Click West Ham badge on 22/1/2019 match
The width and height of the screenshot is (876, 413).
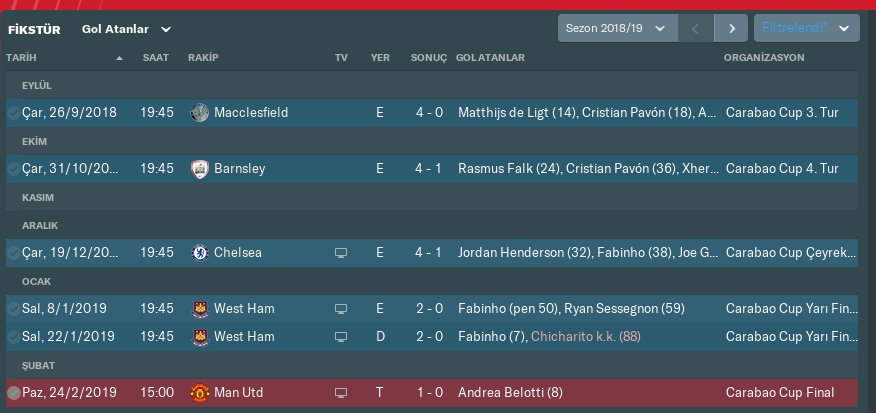(x=199, y=337)
